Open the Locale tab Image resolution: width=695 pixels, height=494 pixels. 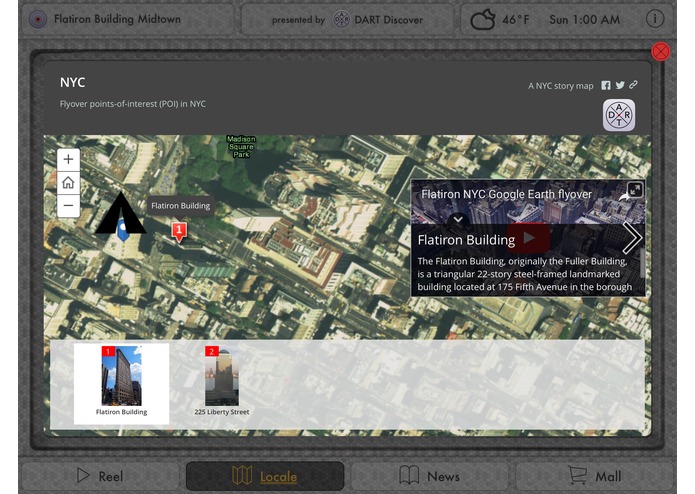265,476
